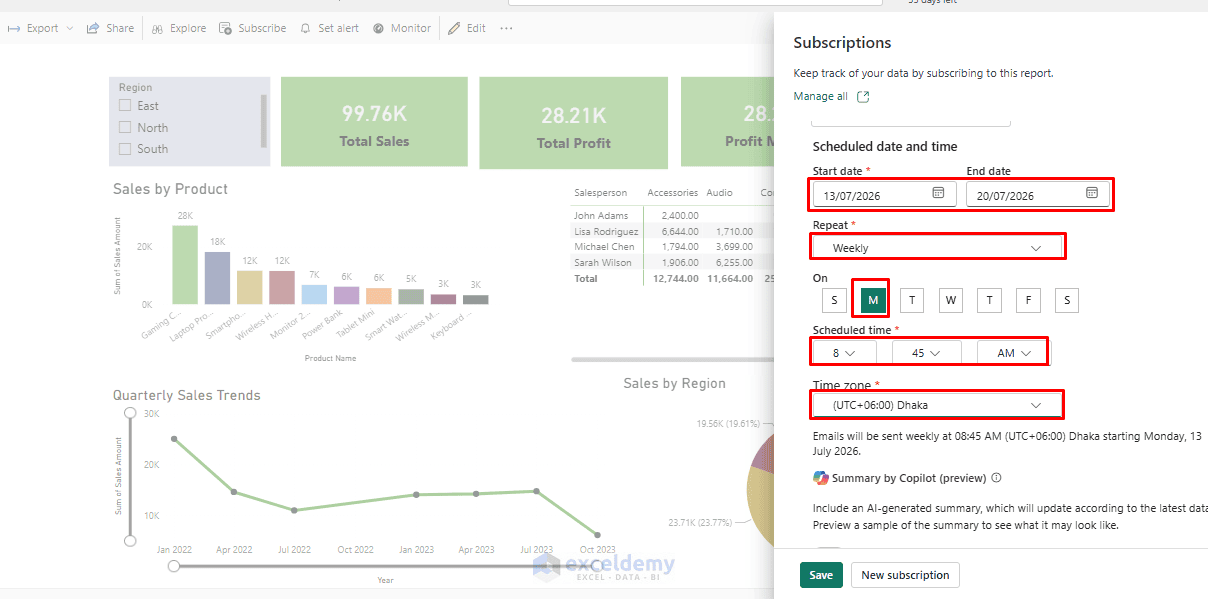Click the Share icon

(x=93, y=28)
